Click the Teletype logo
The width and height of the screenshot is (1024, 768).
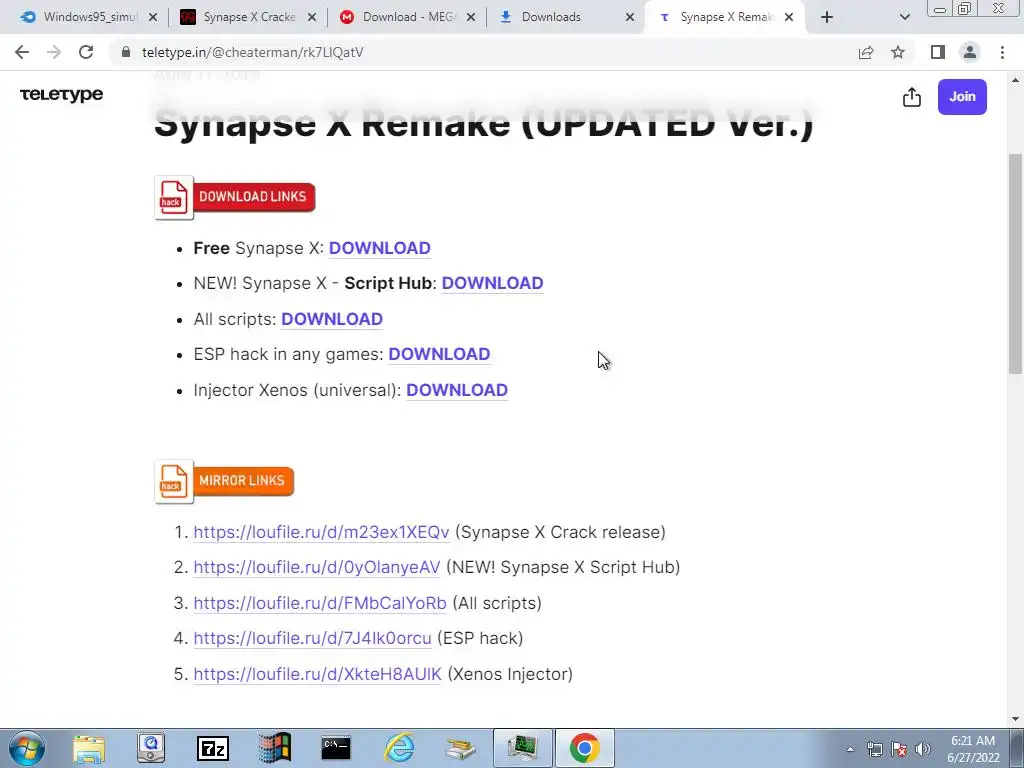(x=61, y=95)
